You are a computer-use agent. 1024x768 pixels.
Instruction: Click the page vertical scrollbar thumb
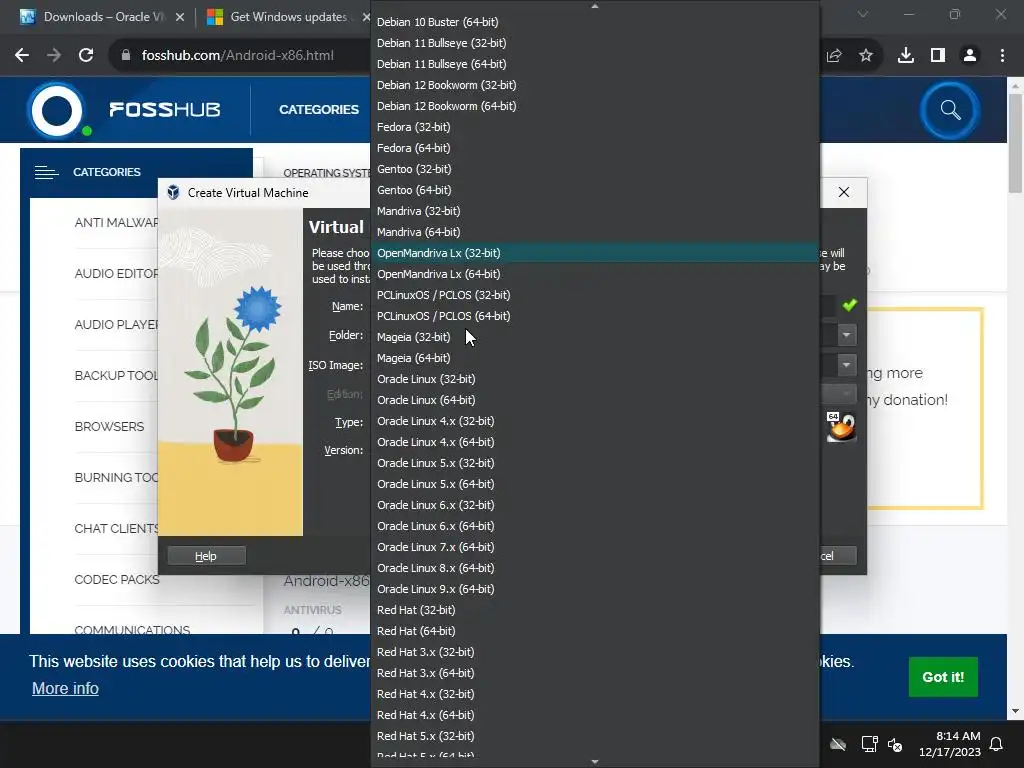pos(1015,144)
